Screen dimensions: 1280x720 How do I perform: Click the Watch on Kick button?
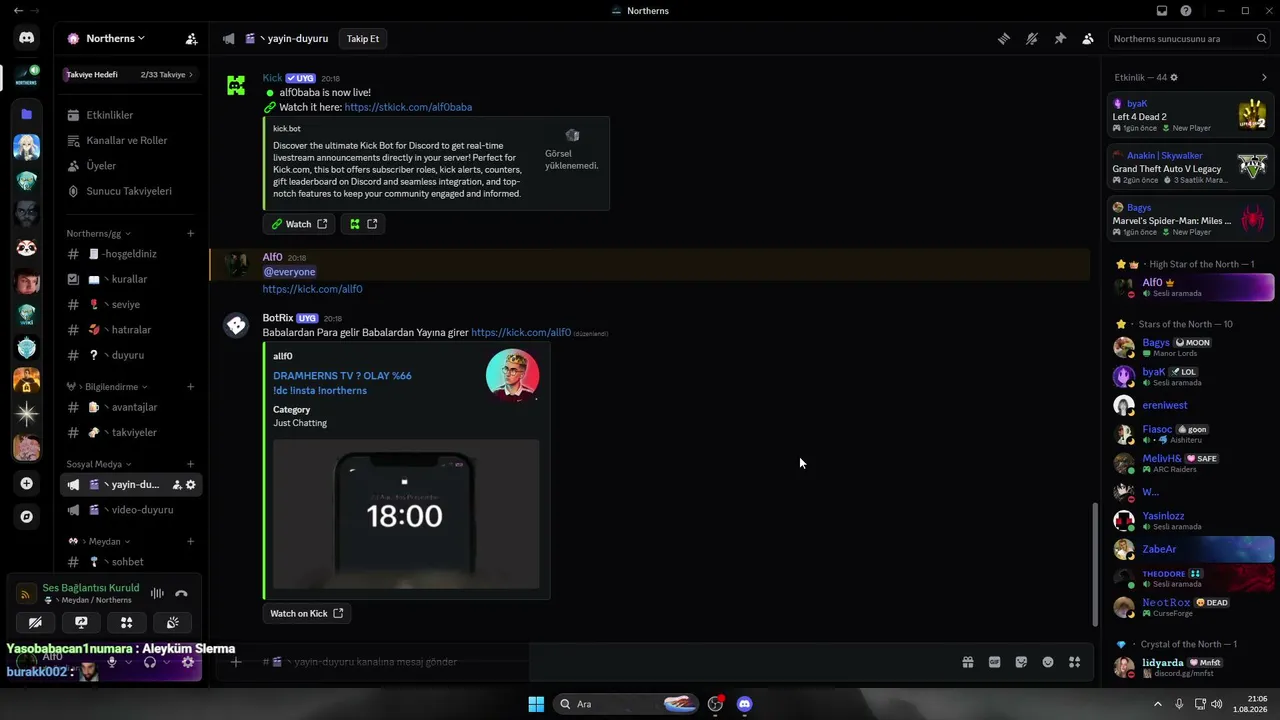click(307, 613)
